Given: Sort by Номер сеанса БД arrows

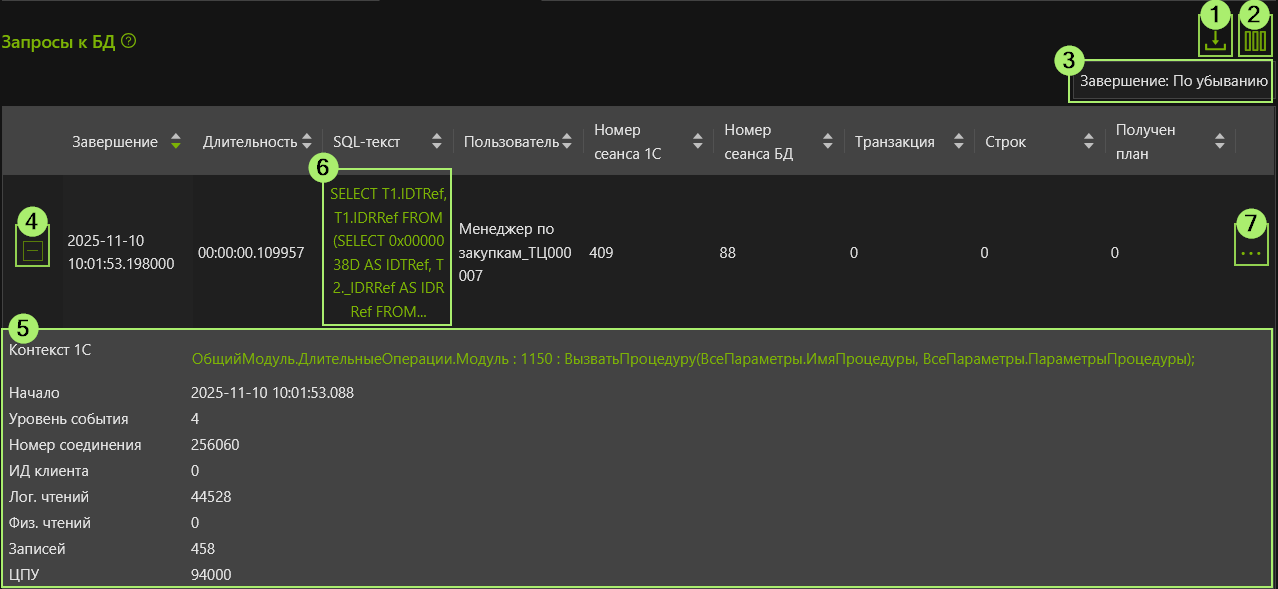Looking at the screenshot, I should (x=828, y=142).
